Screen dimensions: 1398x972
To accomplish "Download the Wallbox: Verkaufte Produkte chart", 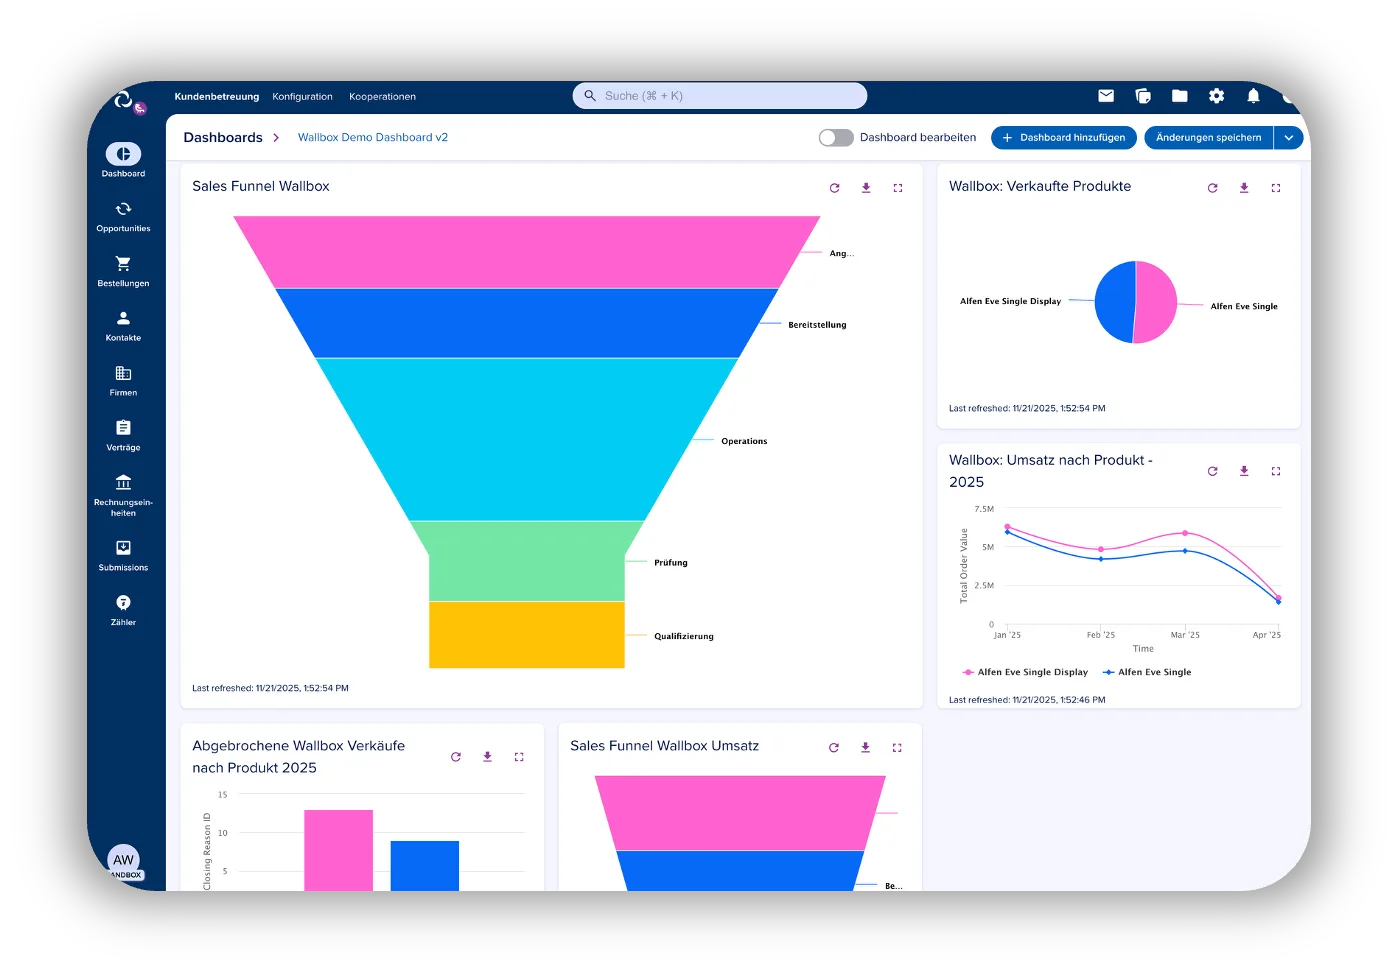I will point(1244,188).
